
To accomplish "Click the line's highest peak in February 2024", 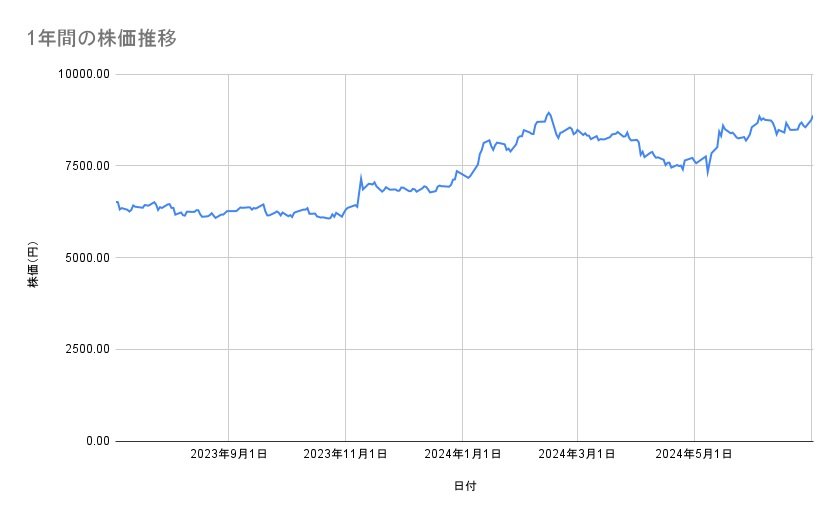I will point(549,112).
